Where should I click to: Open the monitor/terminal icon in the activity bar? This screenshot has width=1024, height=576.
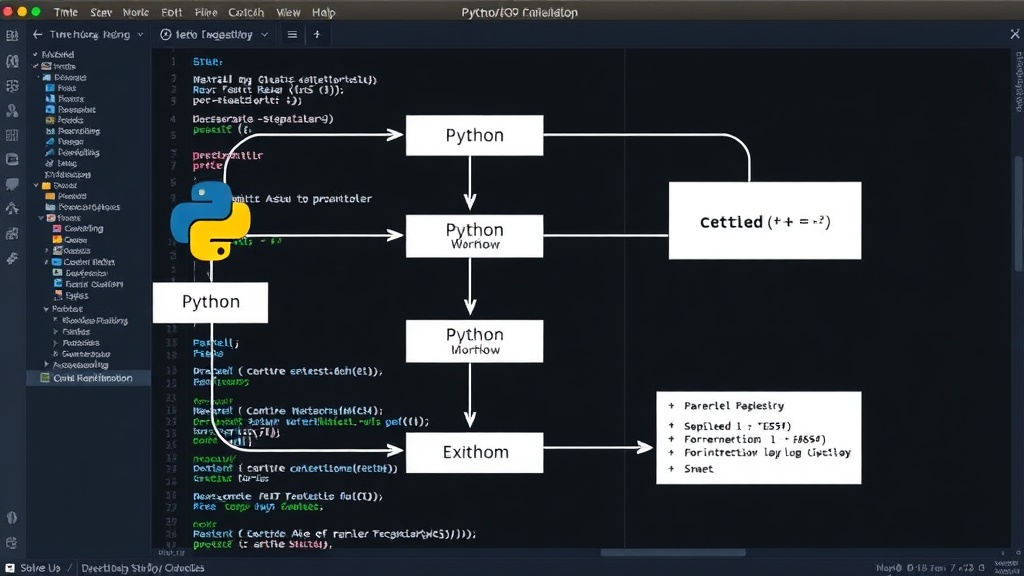(12, 159)
